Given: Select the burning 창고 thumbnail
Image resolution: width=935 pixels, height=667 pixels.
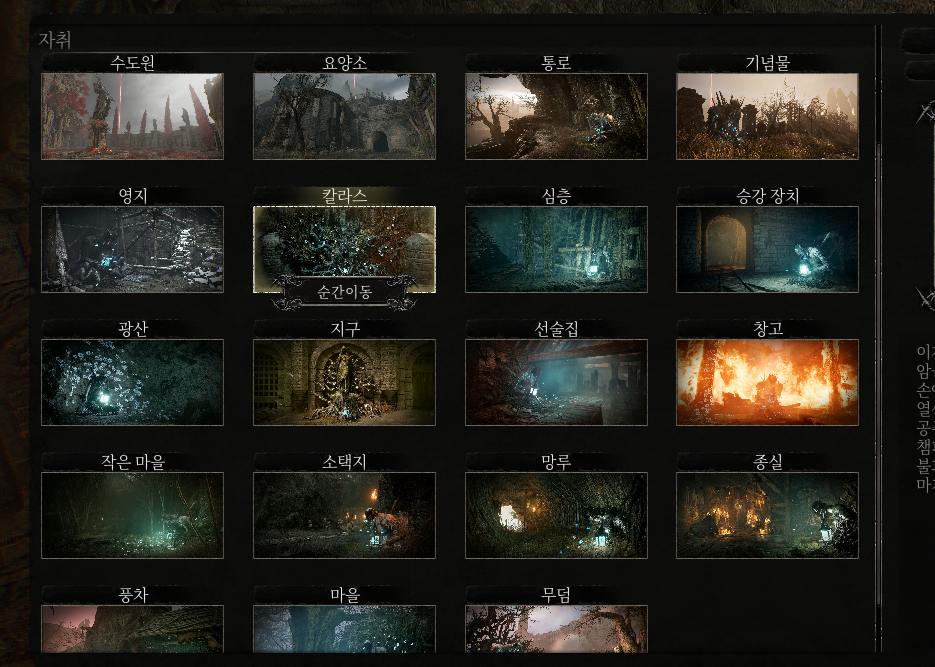Looking at the screenshot, I should click(x=767, y=382).
